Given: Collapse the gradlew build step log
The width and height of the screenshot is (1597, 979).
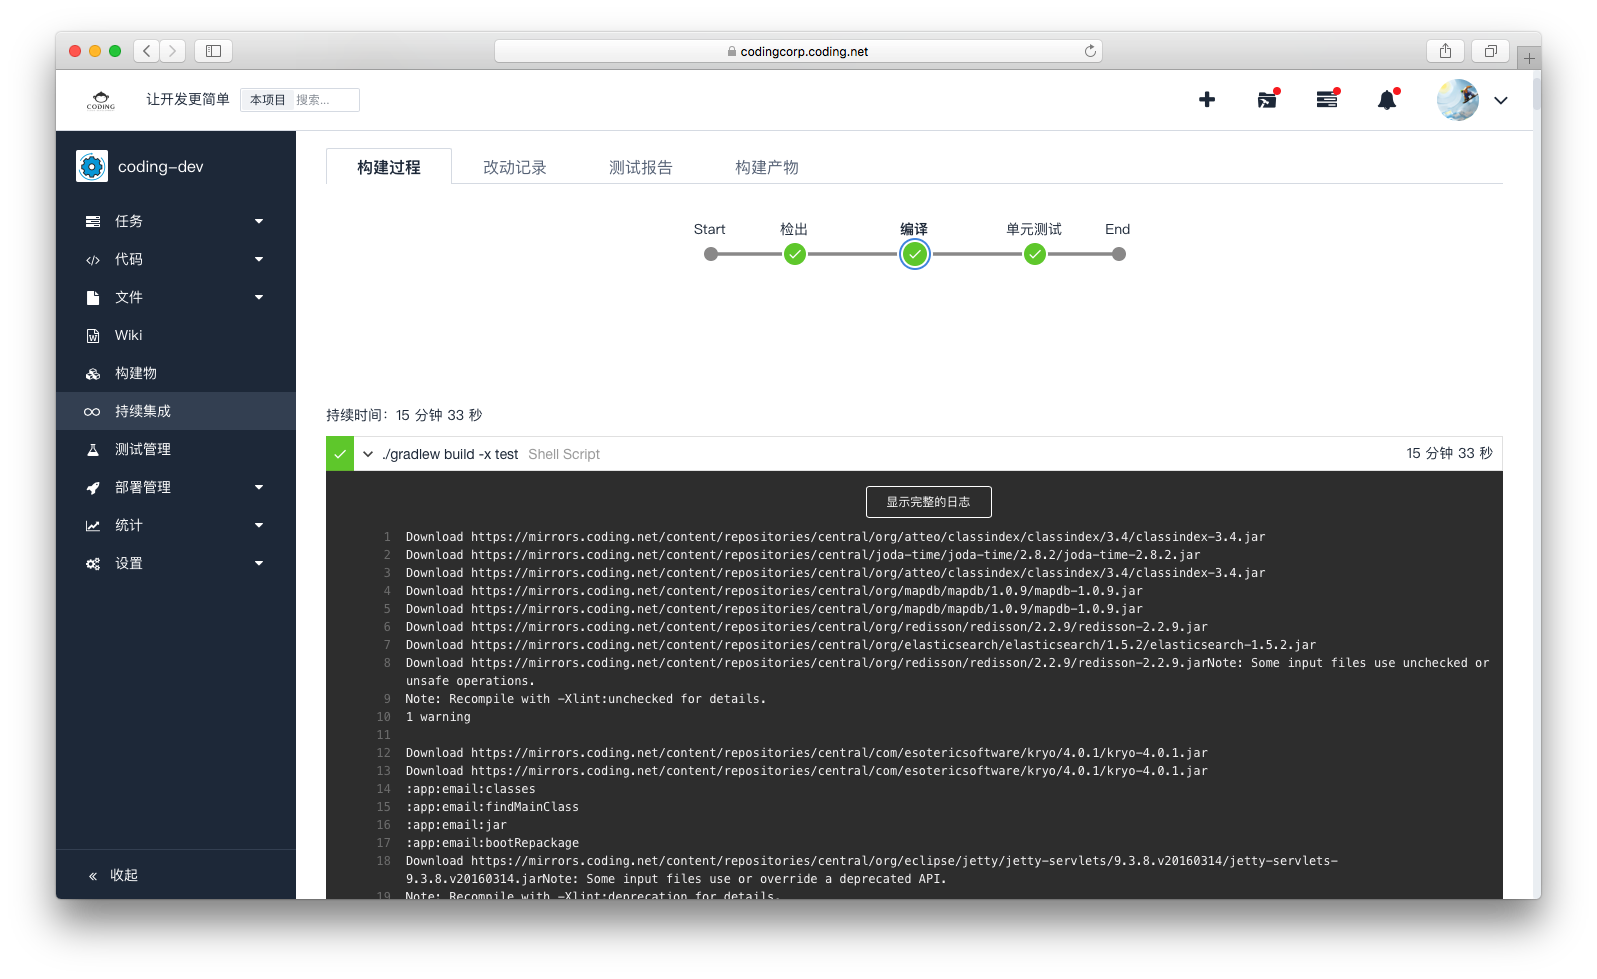Looking at the screenshot, I should point(368,454).
